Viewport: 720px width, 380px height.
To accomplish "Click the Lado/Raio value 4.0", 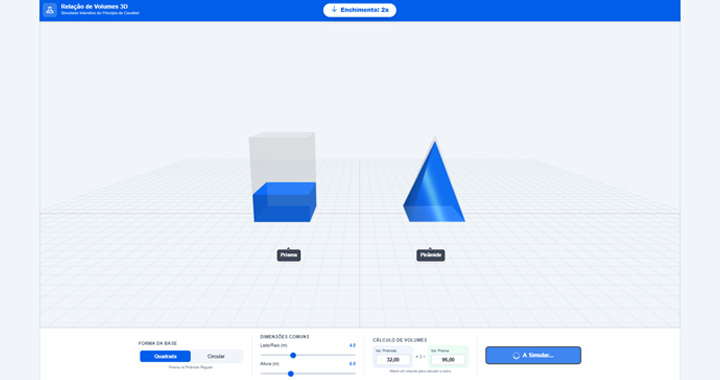I will [353, 345].
